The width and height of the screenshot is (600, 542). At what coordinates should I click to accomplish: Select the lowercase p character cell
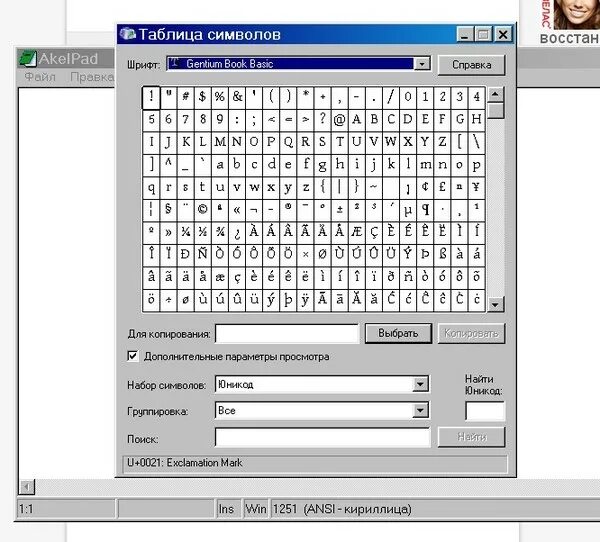(476, 165)
